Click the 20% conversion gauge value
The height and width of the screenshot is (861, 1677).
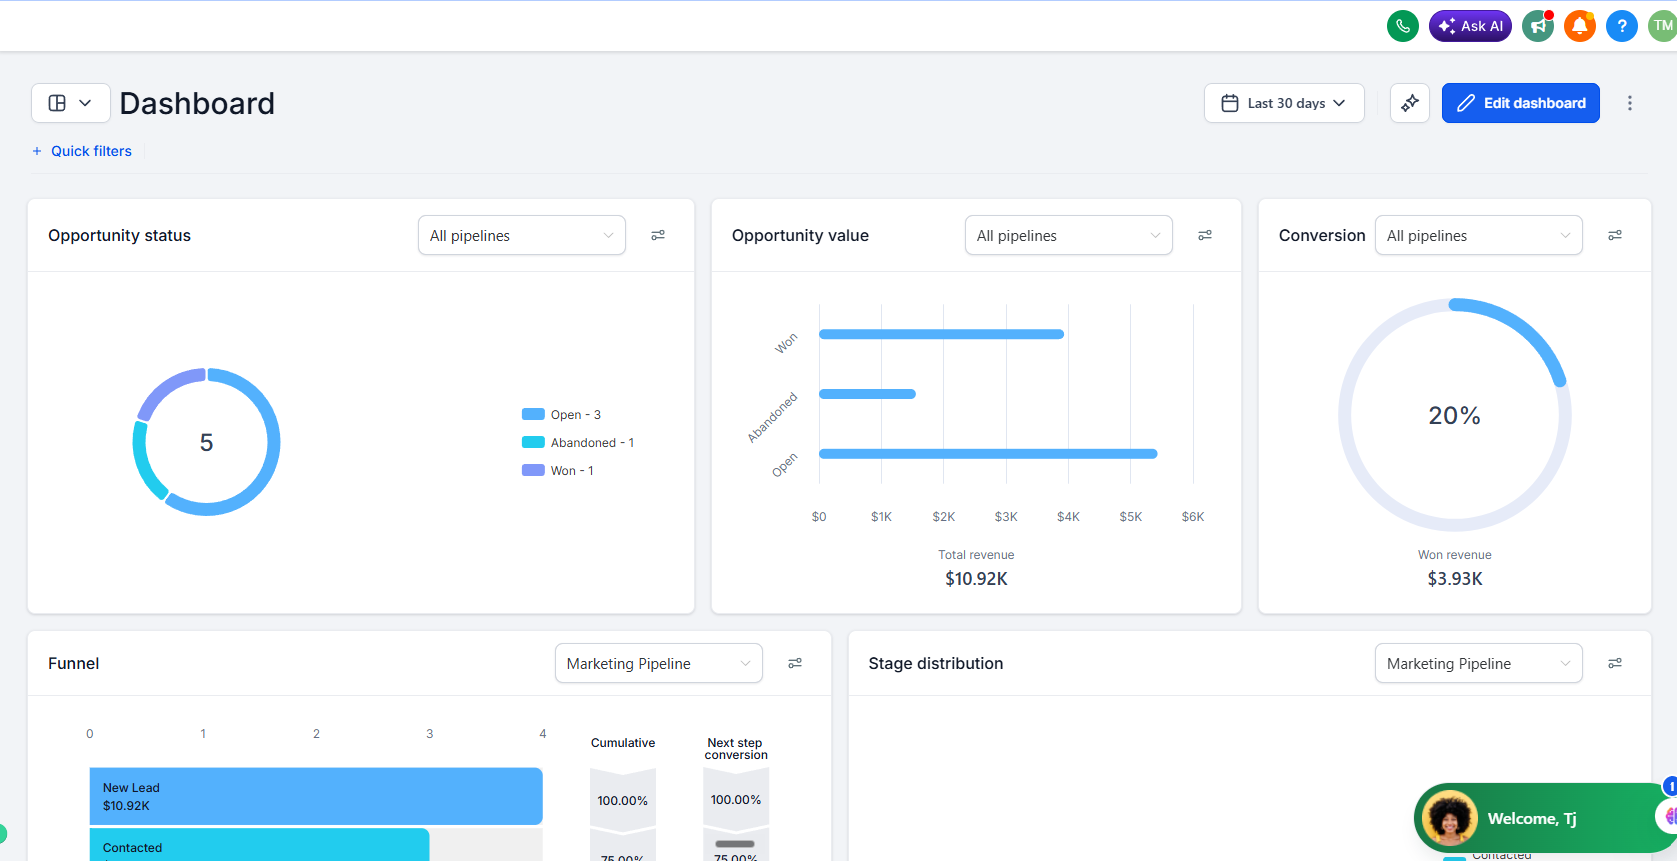(1454, 415)
